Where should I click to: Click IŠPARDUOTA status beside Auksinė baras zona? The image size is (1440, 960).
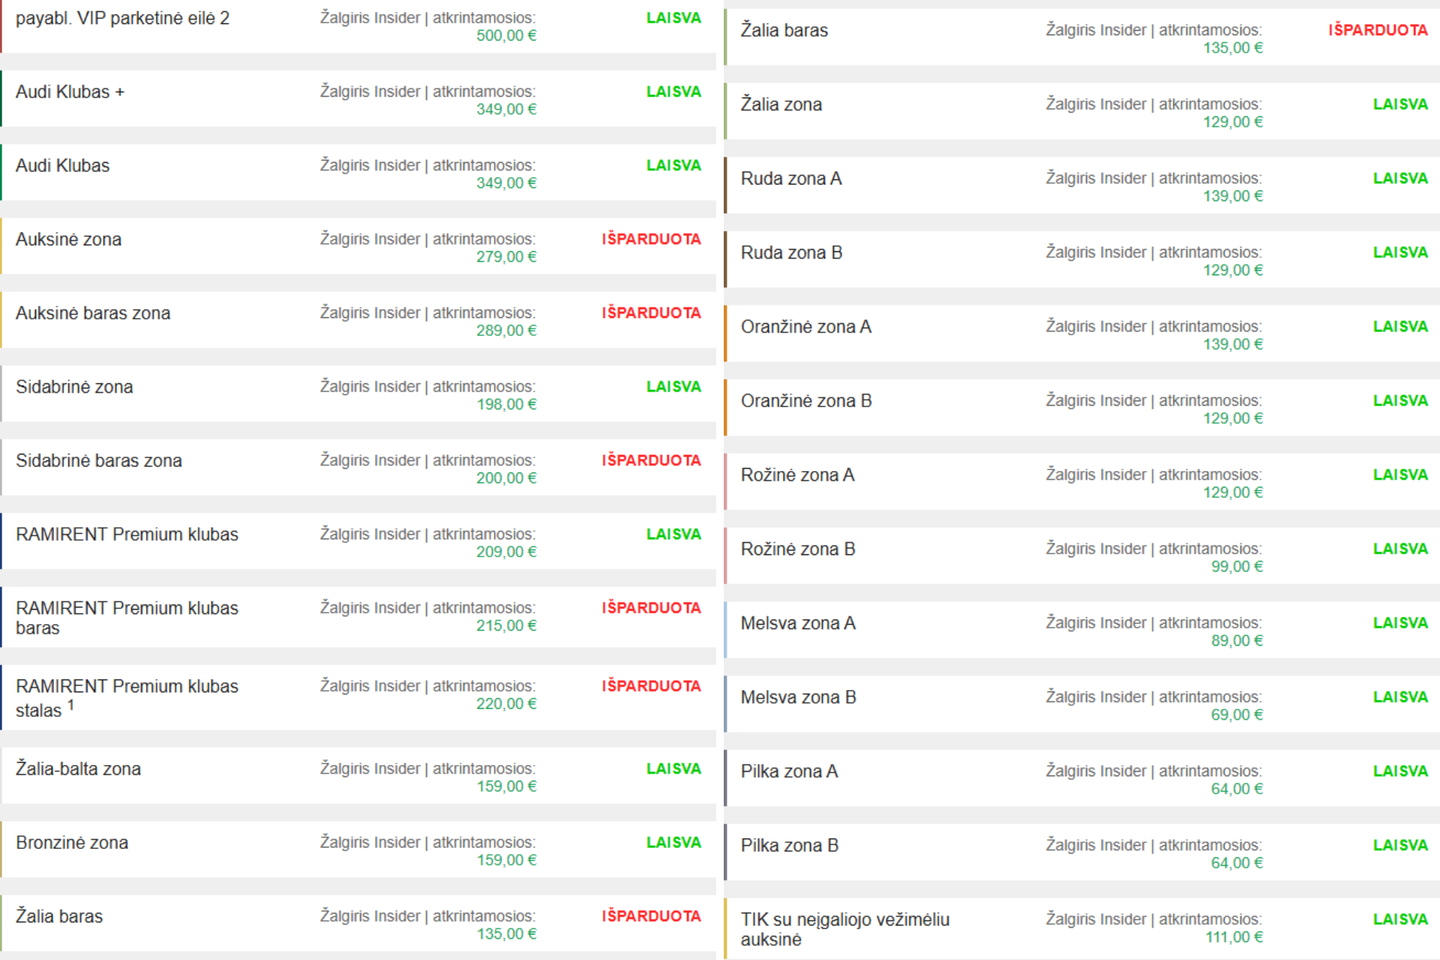click(x=651, y=313)
